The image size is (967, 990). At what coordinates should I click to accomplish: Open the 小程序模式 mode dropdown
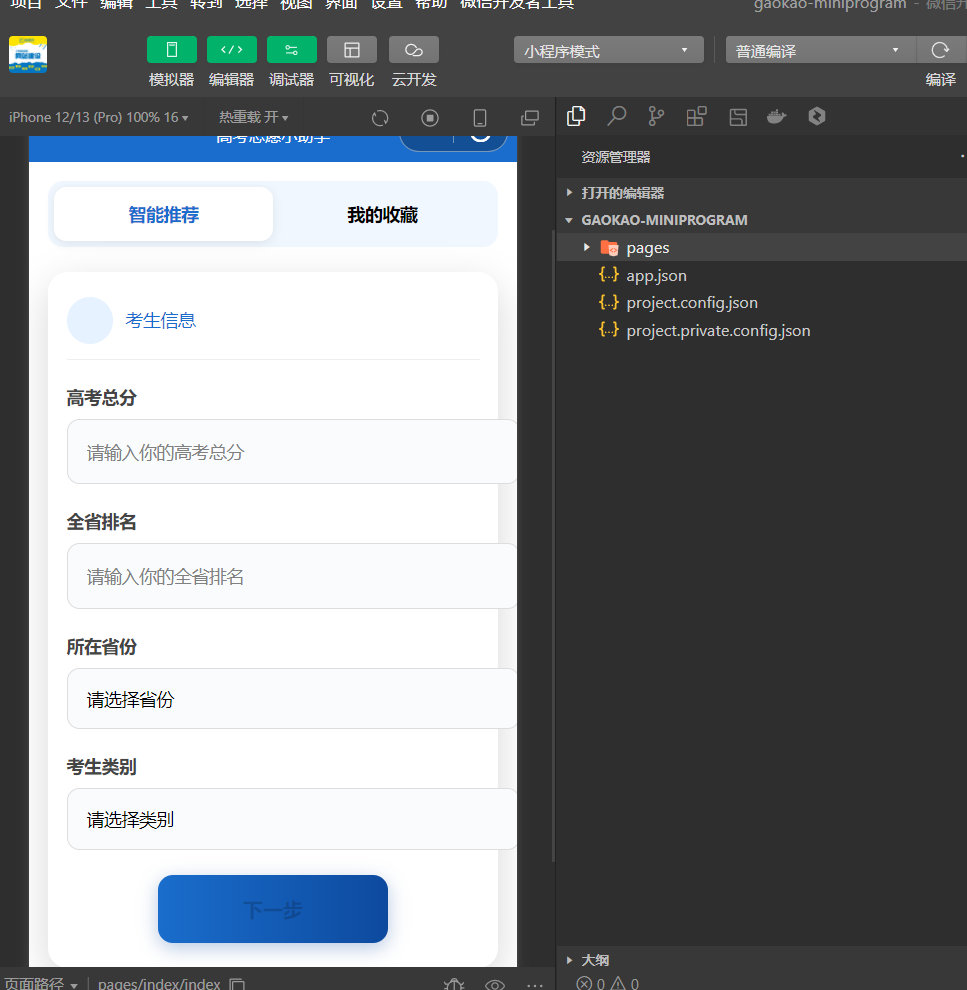point(608,50)
